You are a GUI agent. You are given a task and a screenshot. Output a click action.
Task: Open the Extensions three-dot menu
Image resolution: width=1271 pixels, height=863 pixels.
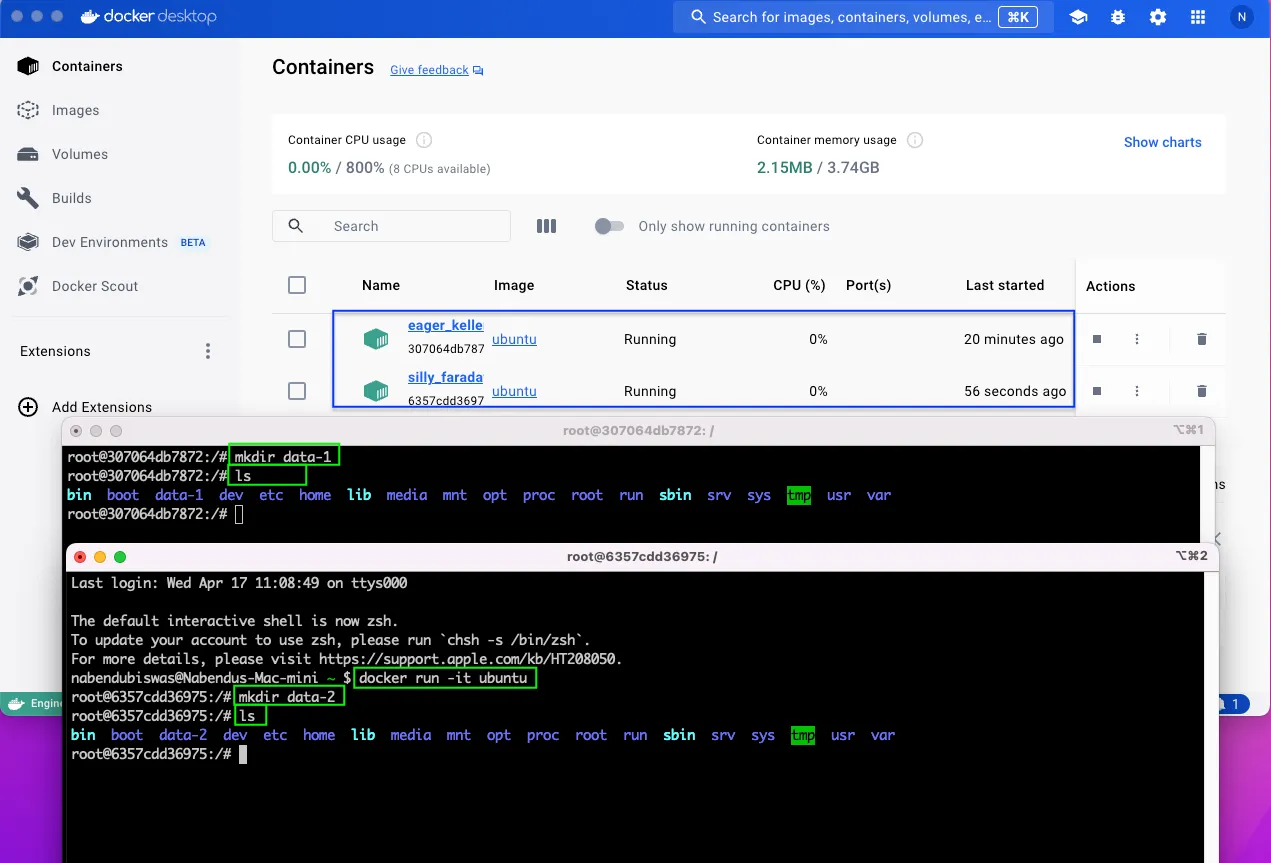pyautogui.click(x=208, y=351)
